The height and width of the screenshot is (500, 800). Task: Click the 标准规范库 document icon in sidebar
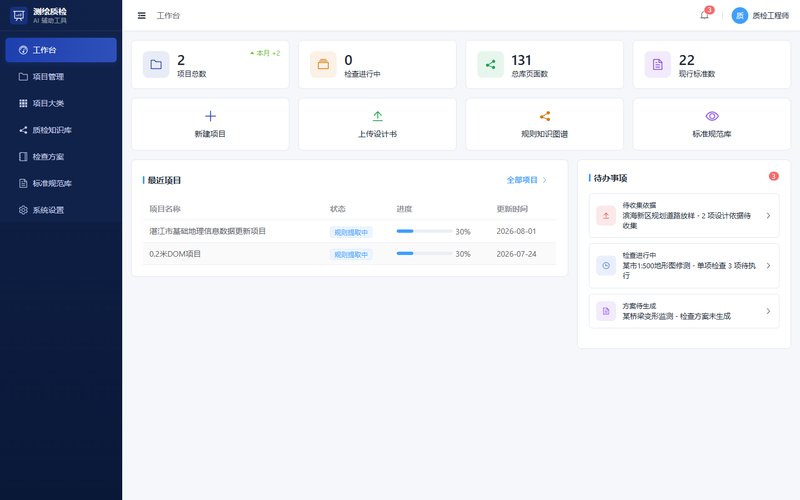point(23,183)
